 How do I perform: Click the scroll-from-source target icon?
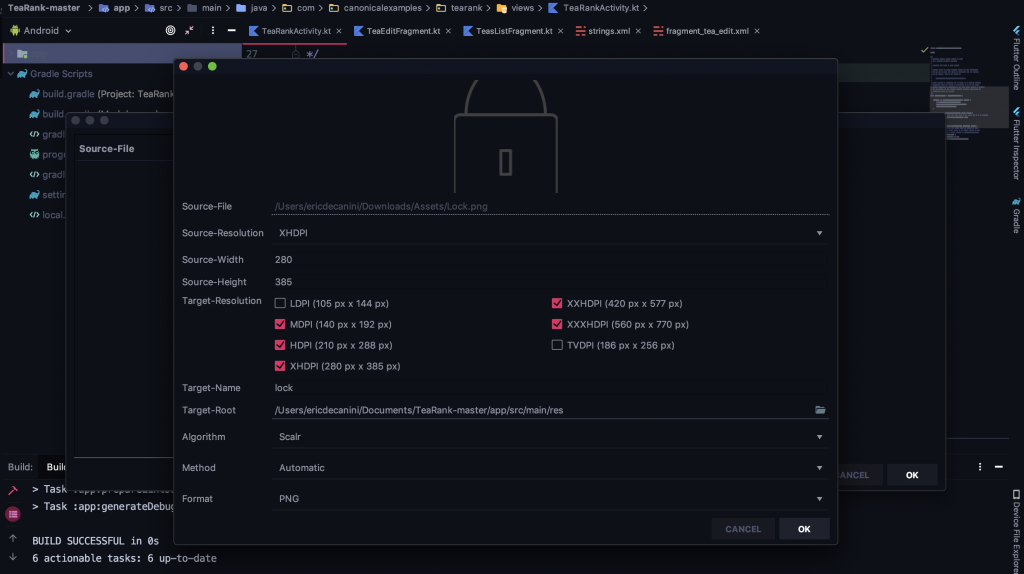(x=171, y=30)
